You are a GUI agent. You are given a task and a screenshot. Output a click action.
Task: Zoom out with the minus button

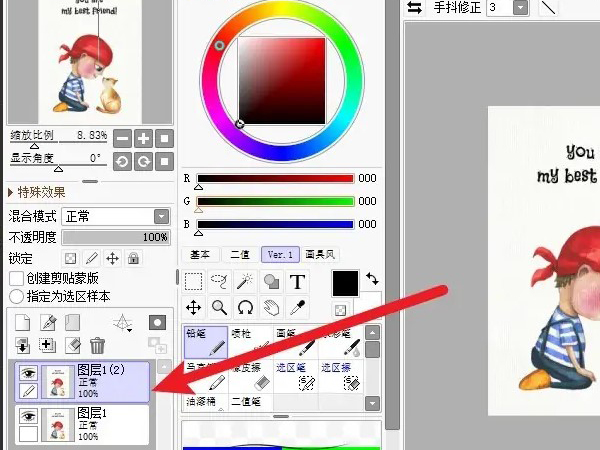(x=122, y=138)
